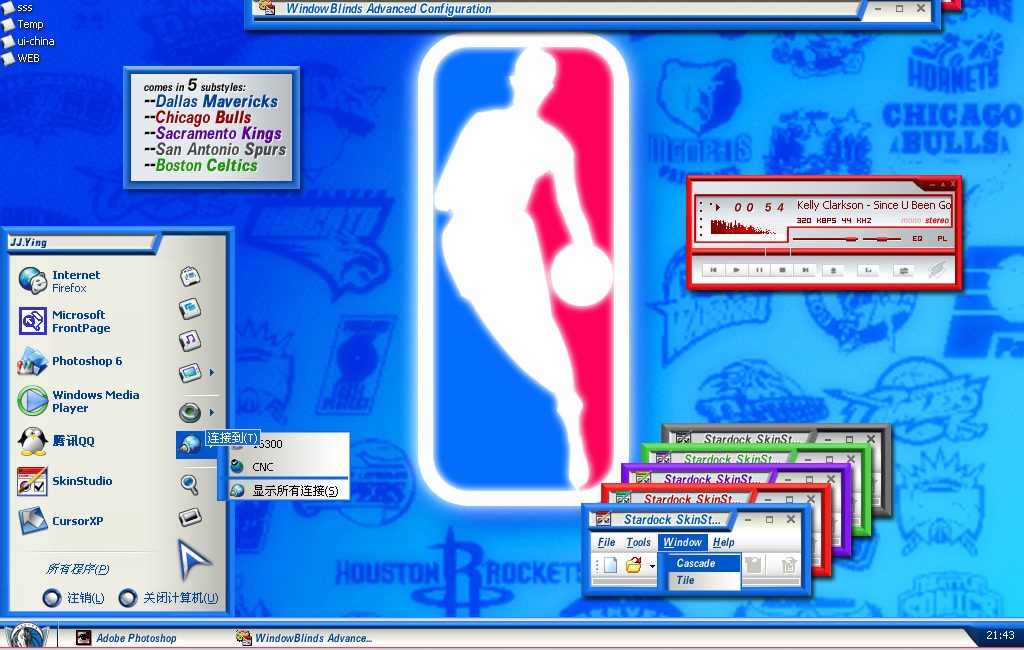Launch Microsoft FrontPage from the start menu

[64, 321]
